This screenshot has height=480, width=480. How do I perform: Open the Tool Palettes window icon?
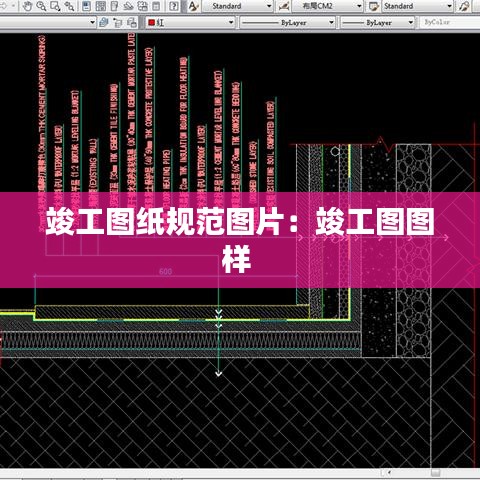pos(114,6)
